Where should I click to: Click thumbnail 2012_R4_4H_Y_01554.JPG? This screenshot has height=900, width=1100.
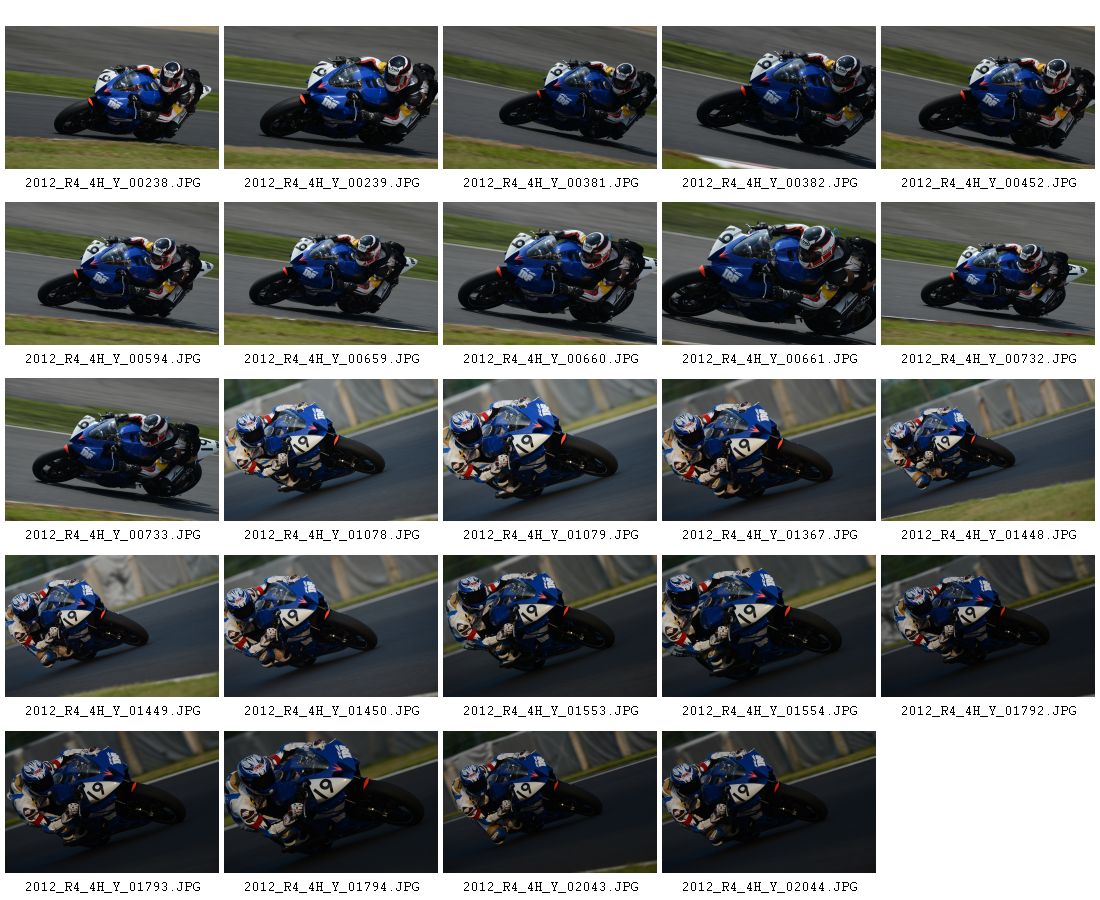coord(769,626)
